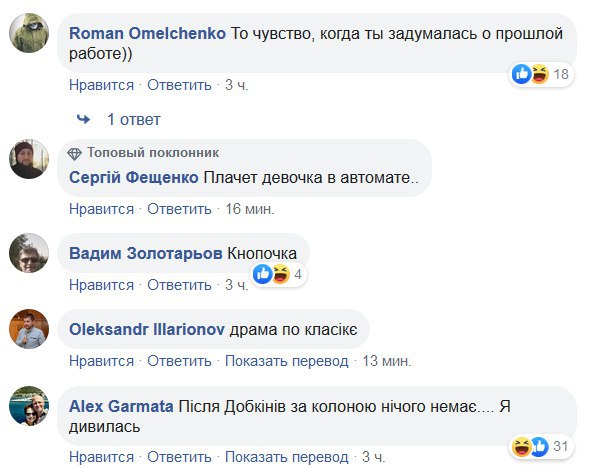Reply to Oleksandr Illarionov's comment
This screenshot has width=612, height=468.
coord(179,361)
